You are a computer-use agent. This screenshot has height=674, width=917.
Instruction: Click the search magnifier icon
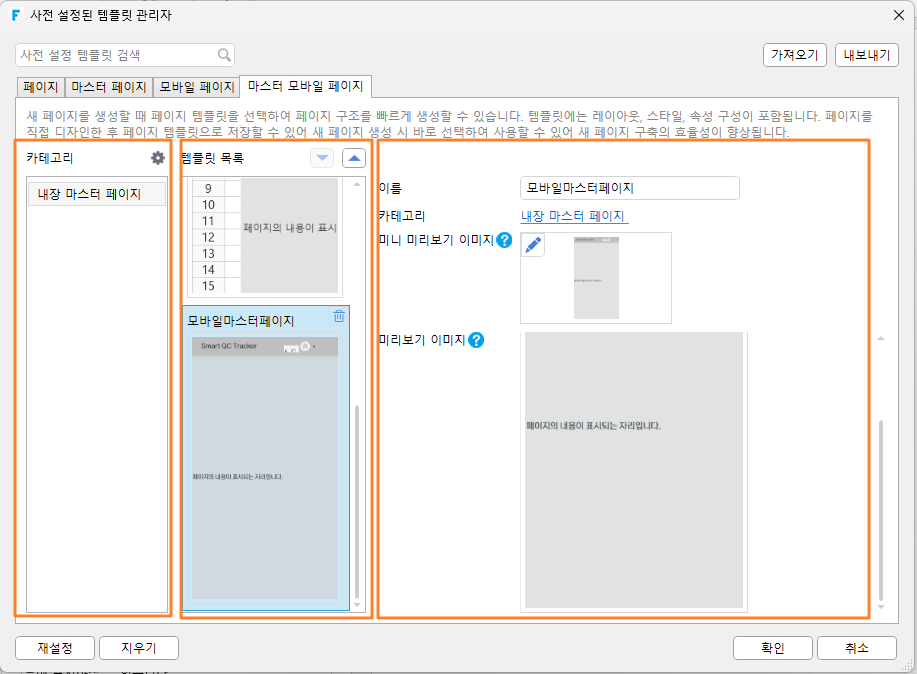pyautogui.click(x=224, y=55)
